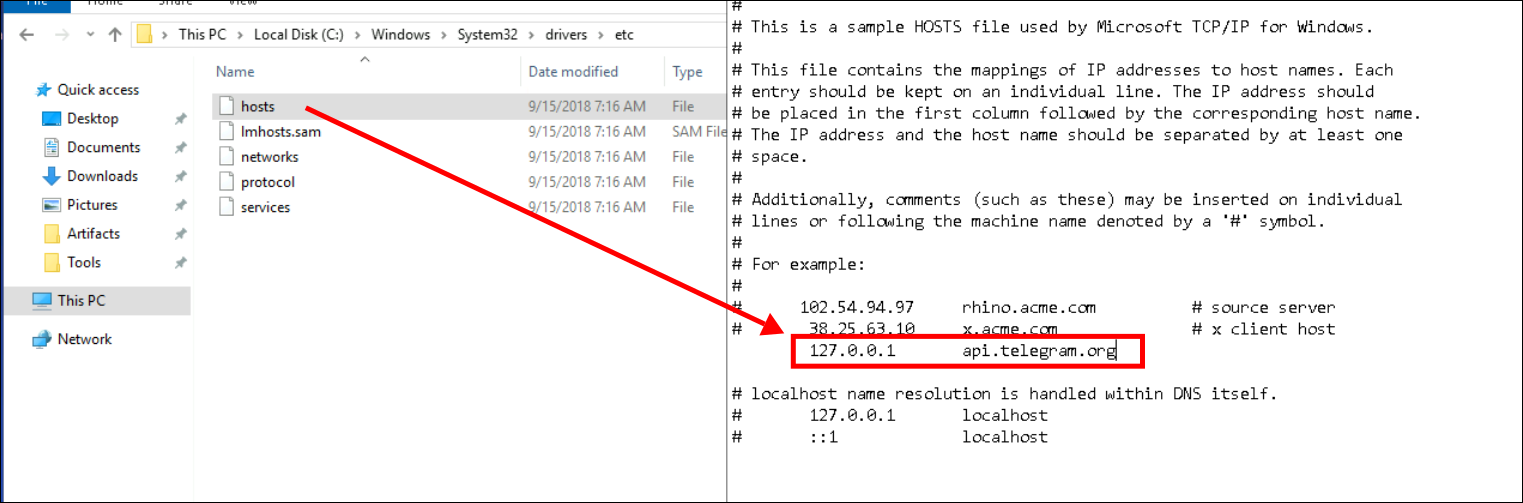Navigate to drivers breadcrumb segment

pos(567,35)
